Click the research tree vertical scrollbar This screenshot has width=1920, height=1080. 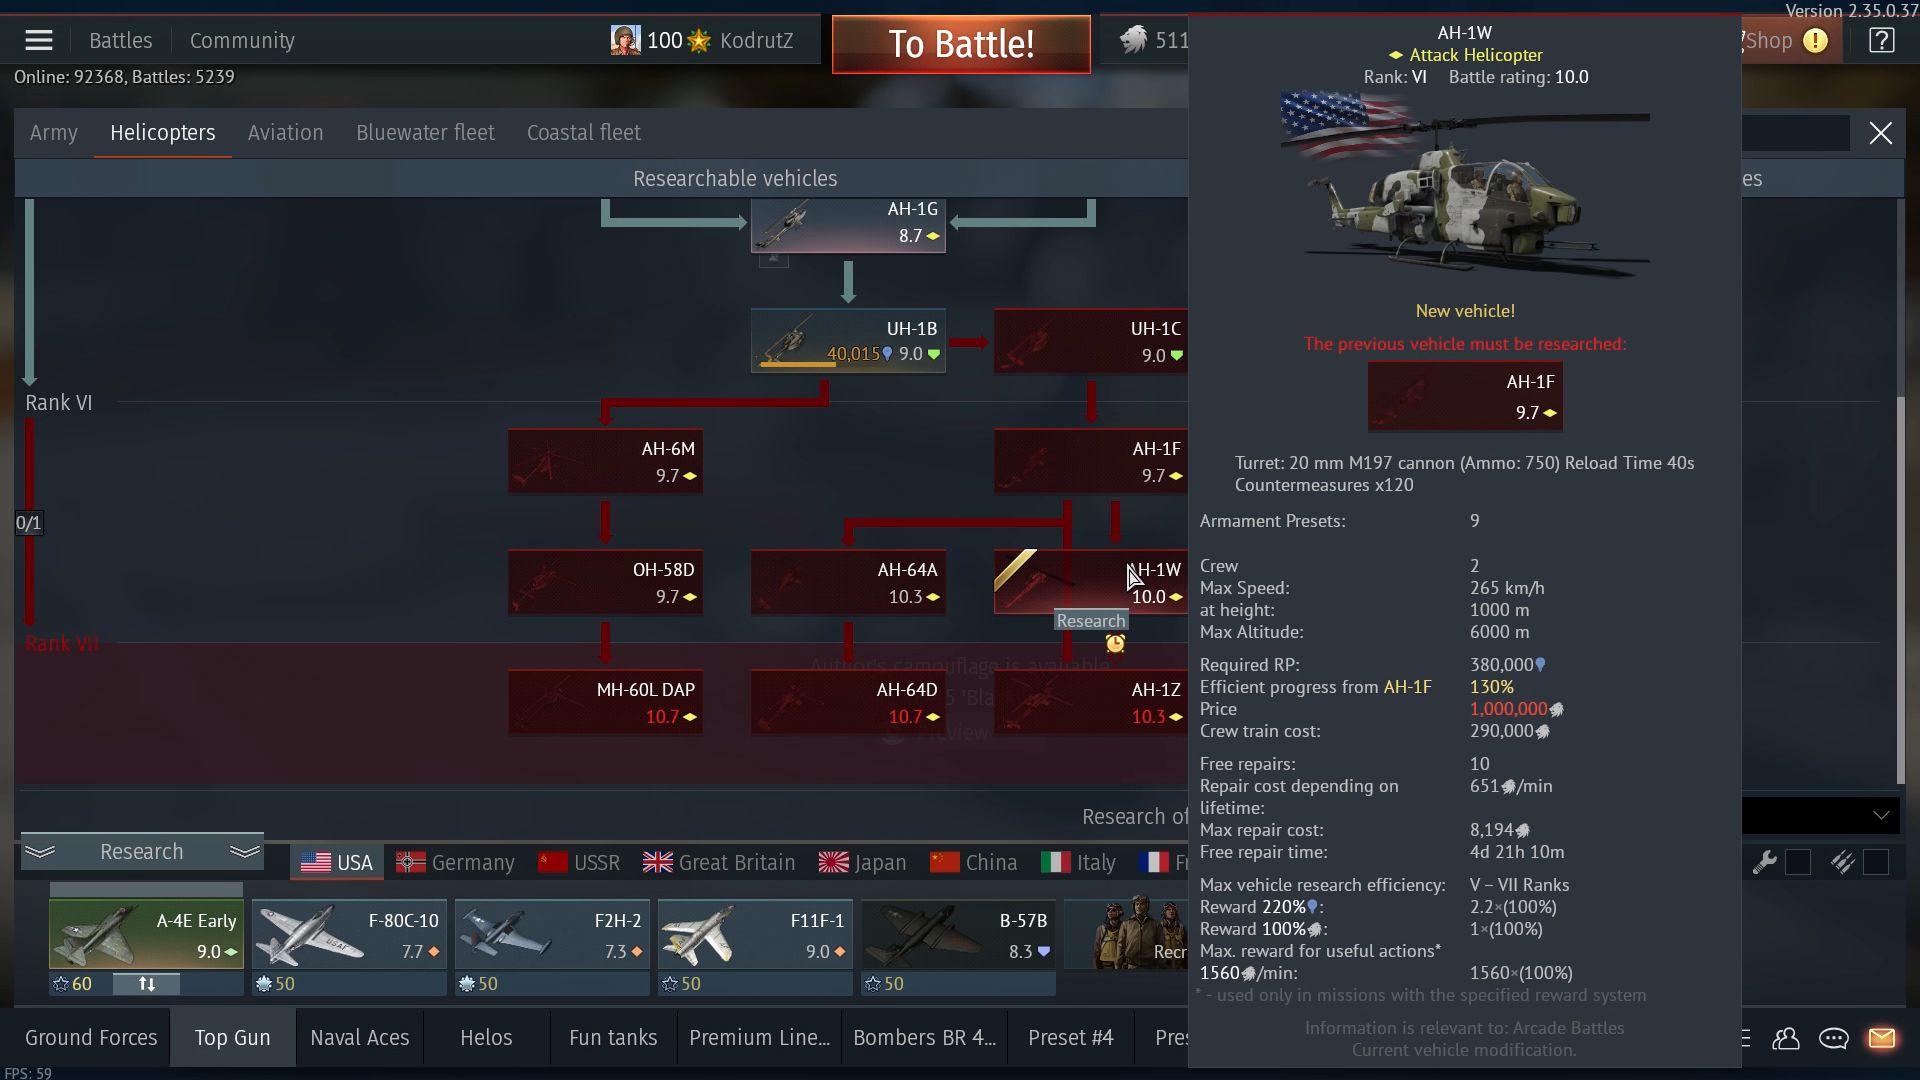point(1901,590)
